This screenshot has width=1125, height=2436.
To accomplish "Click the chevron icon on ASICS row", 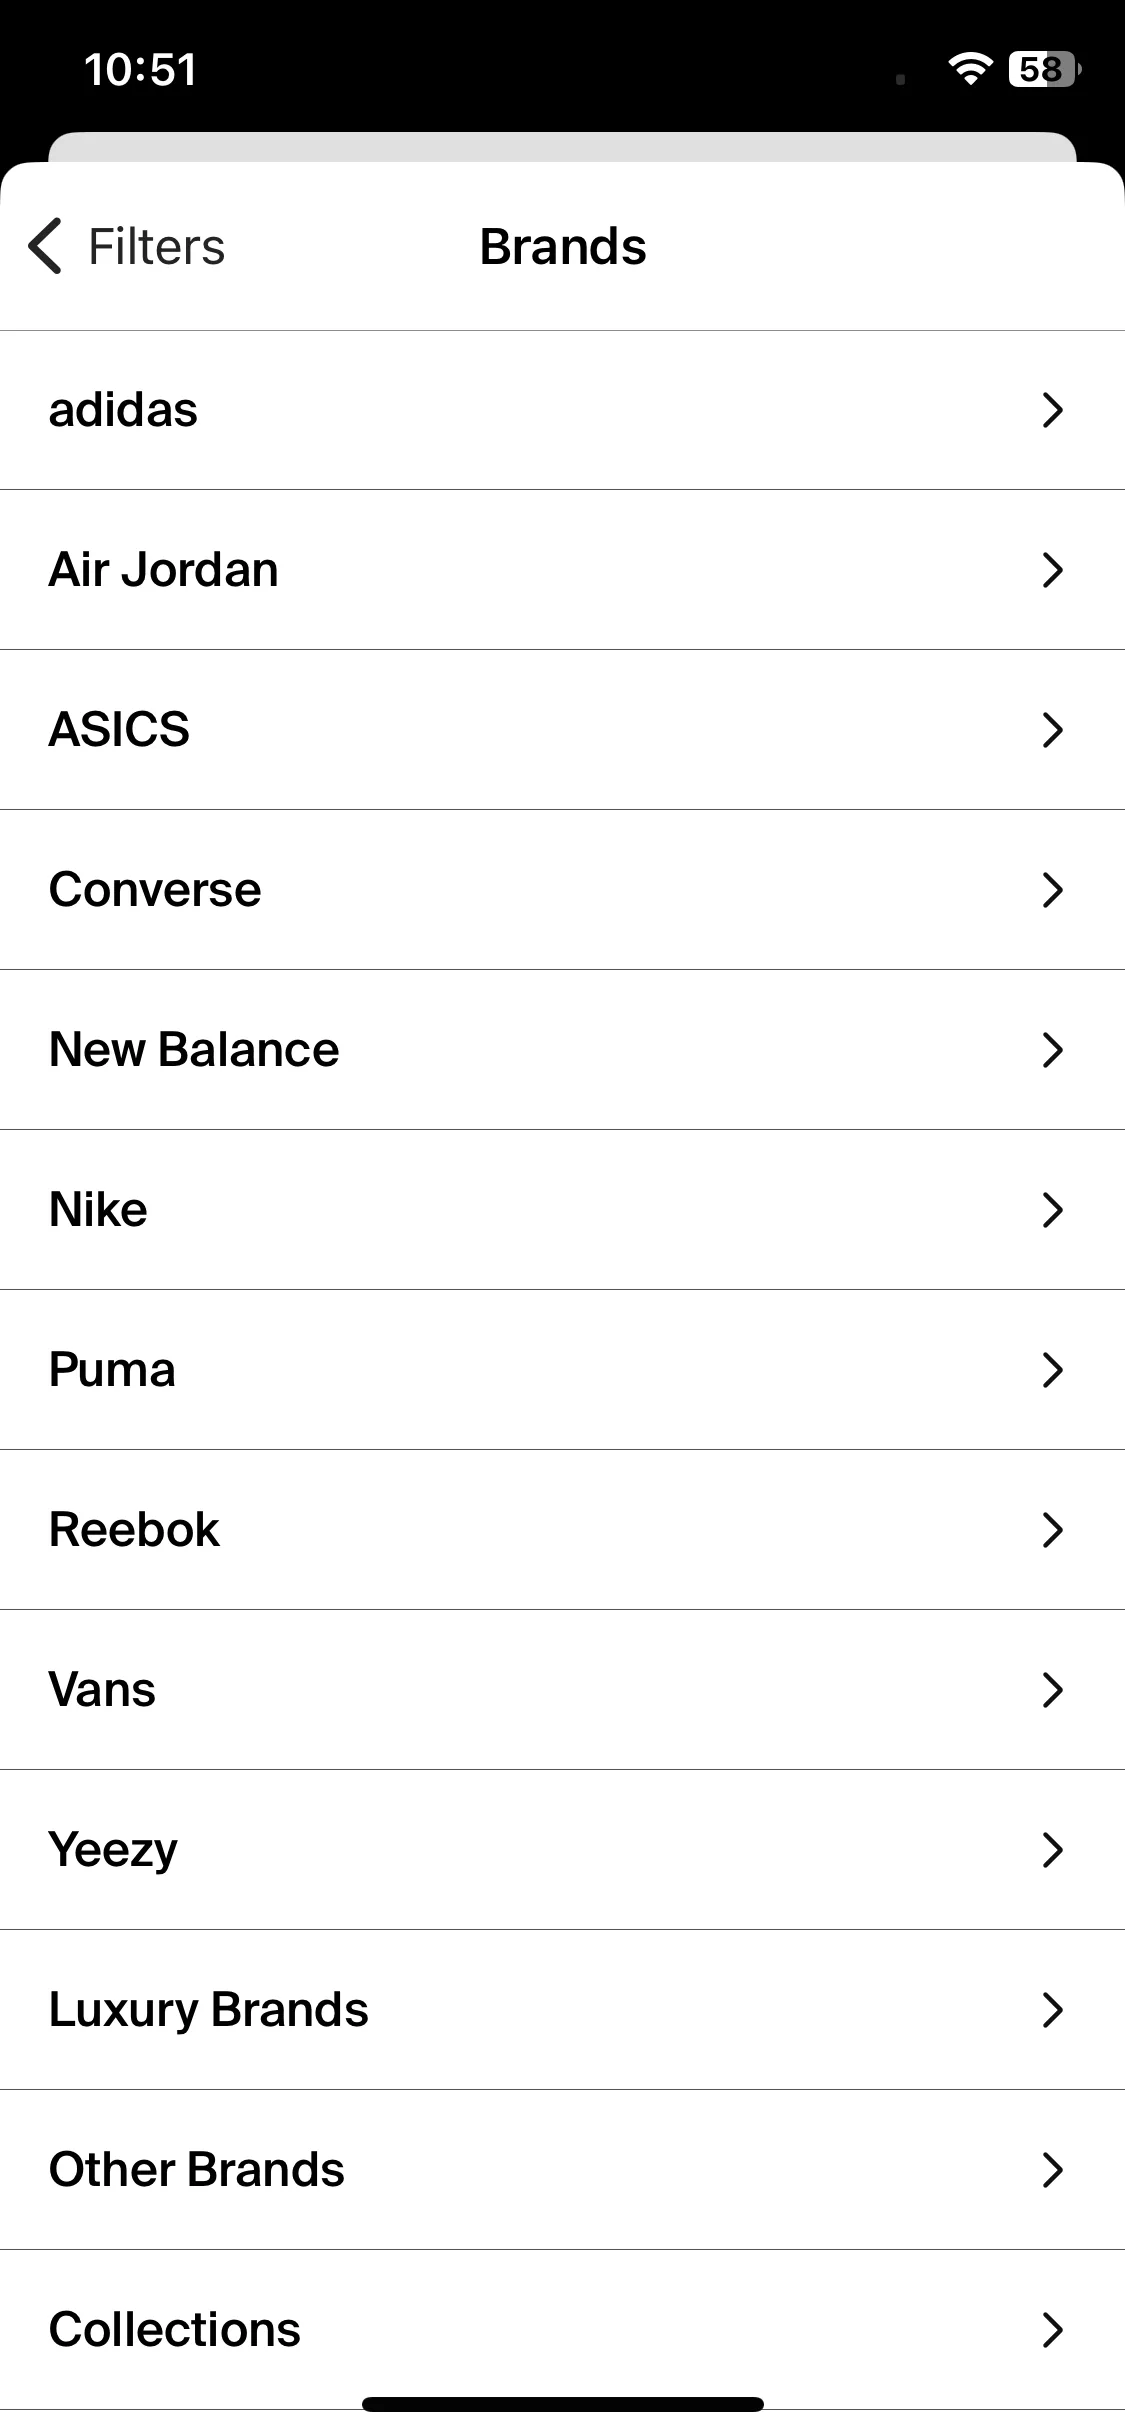I will (x=1052, y=730).
